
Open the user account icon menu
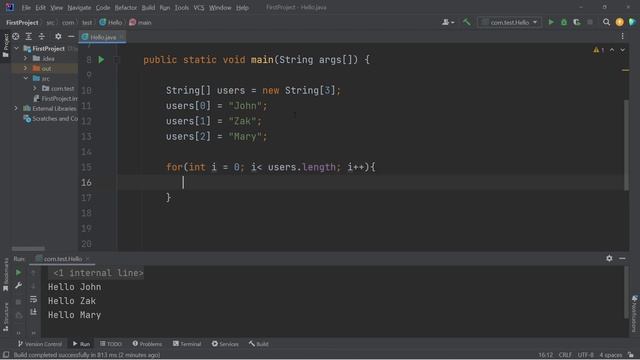448,22
